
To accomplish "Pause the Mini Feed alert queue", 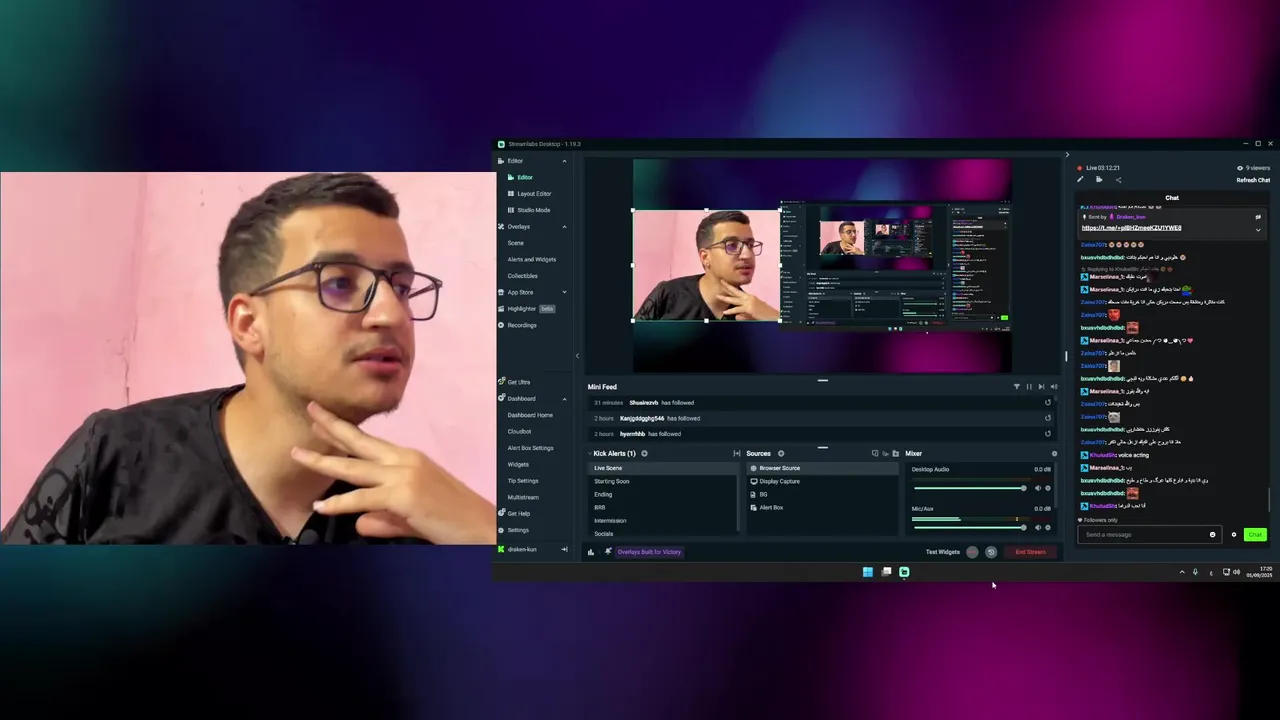I will (x=1029, y=387).
